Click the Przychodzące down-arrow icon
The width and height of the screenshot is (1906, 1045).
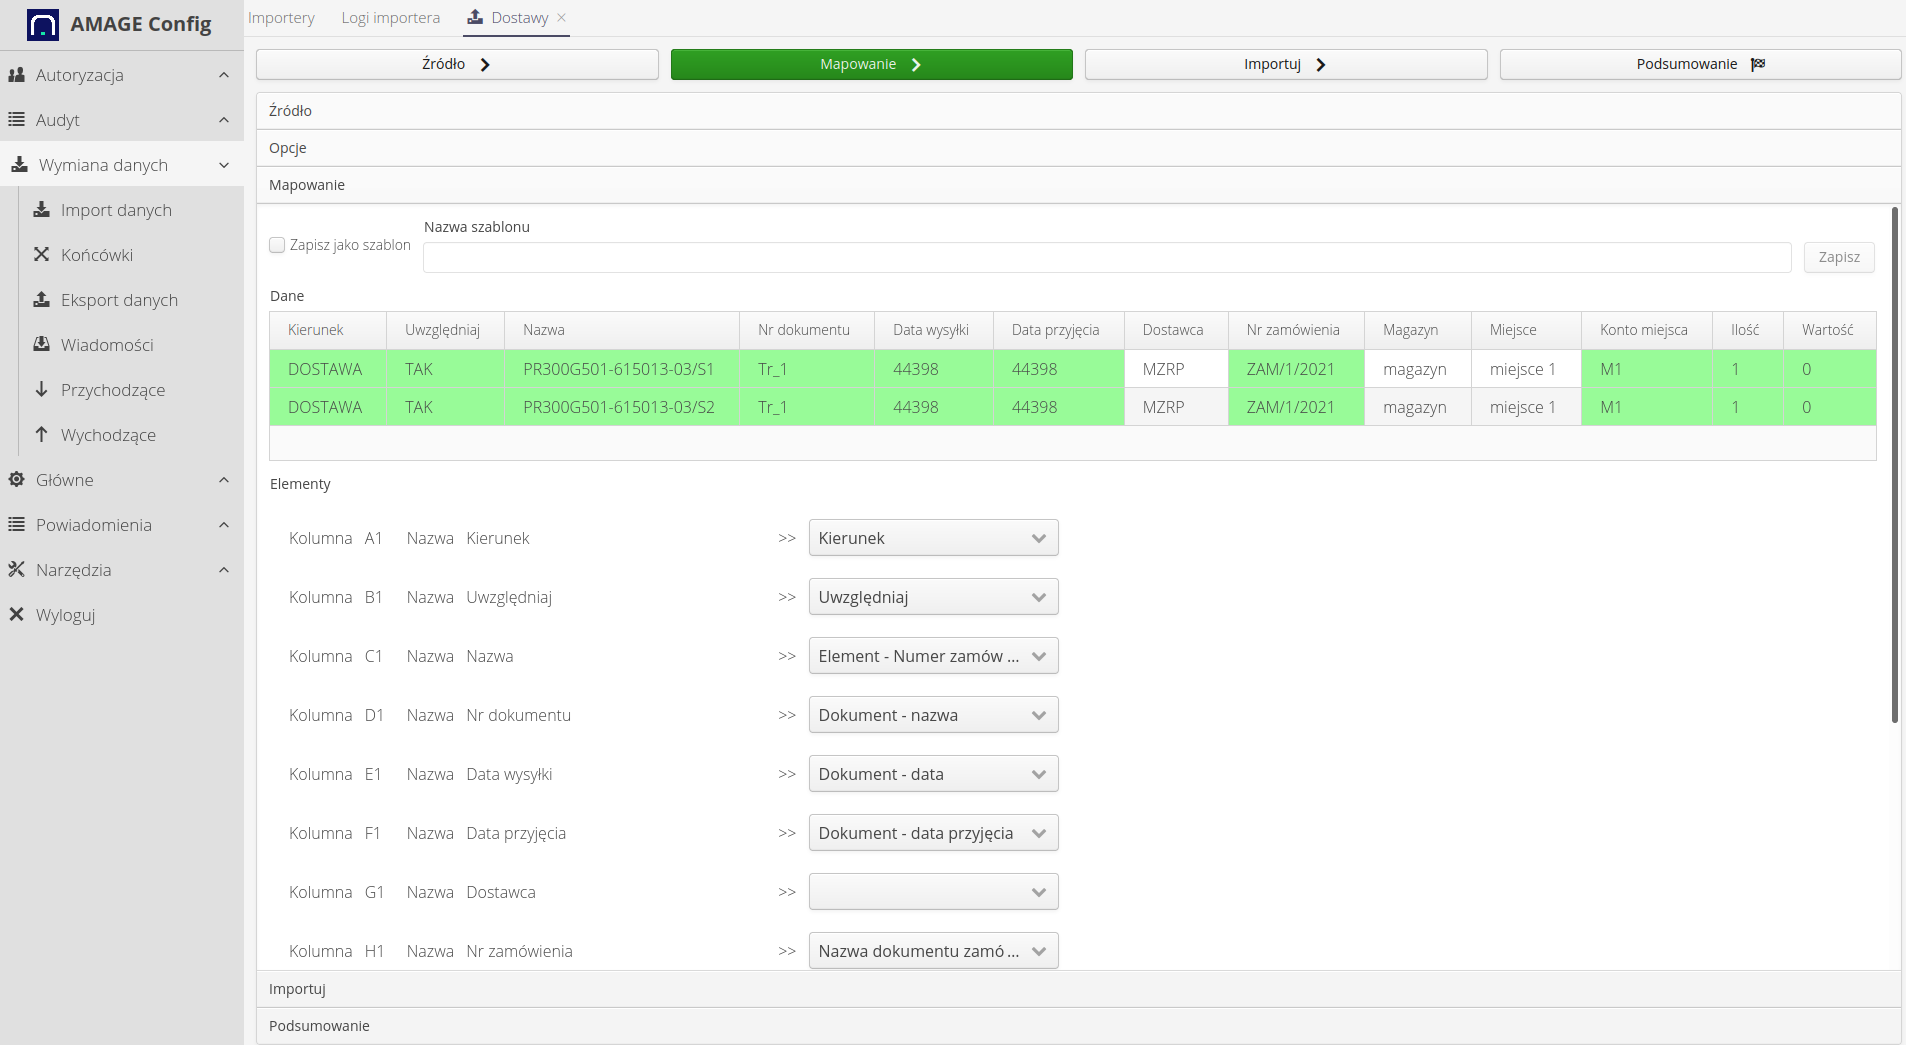click(x=42, y=390)
